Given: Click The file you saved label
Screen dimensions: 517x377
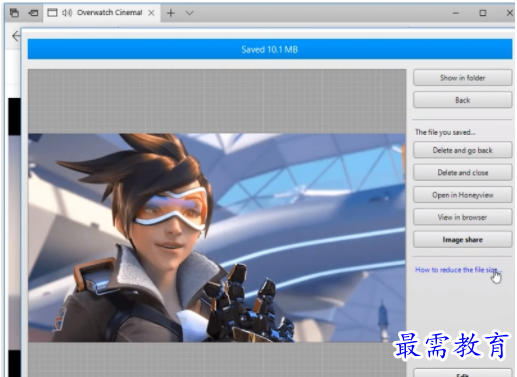Looking at the screenshot, I should 445,132.
